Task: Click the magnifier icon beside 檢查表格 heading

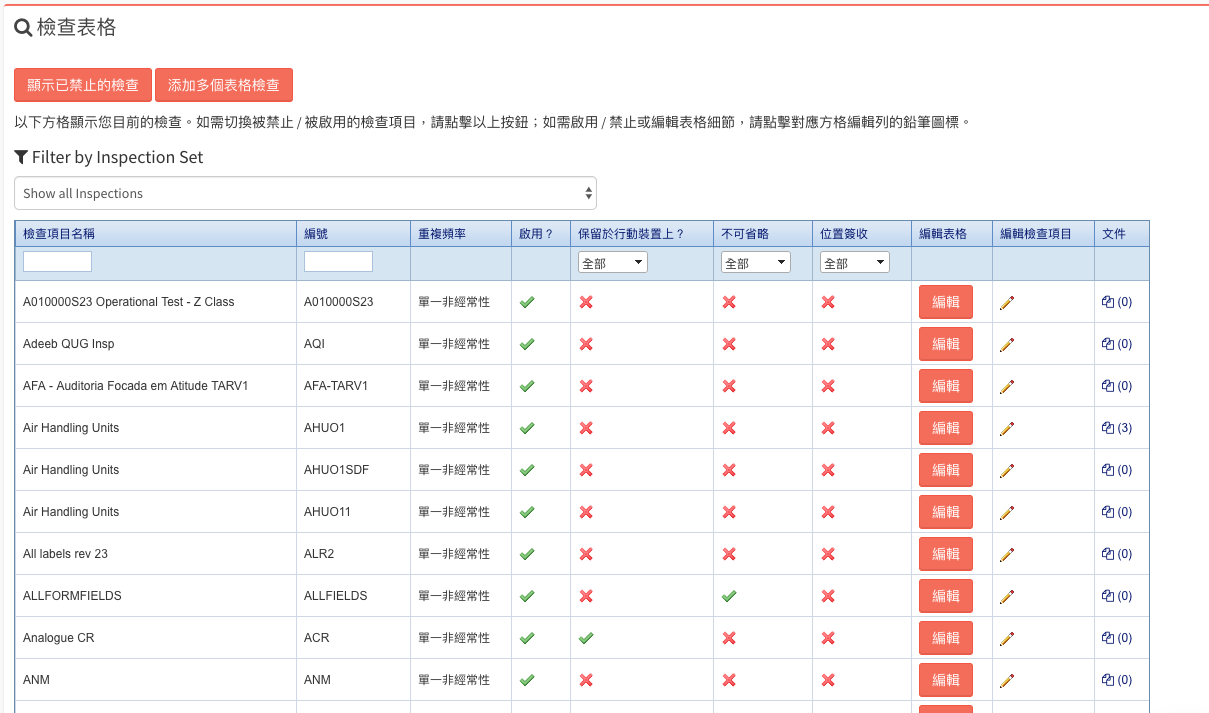Action: click(x=23, y=28)
